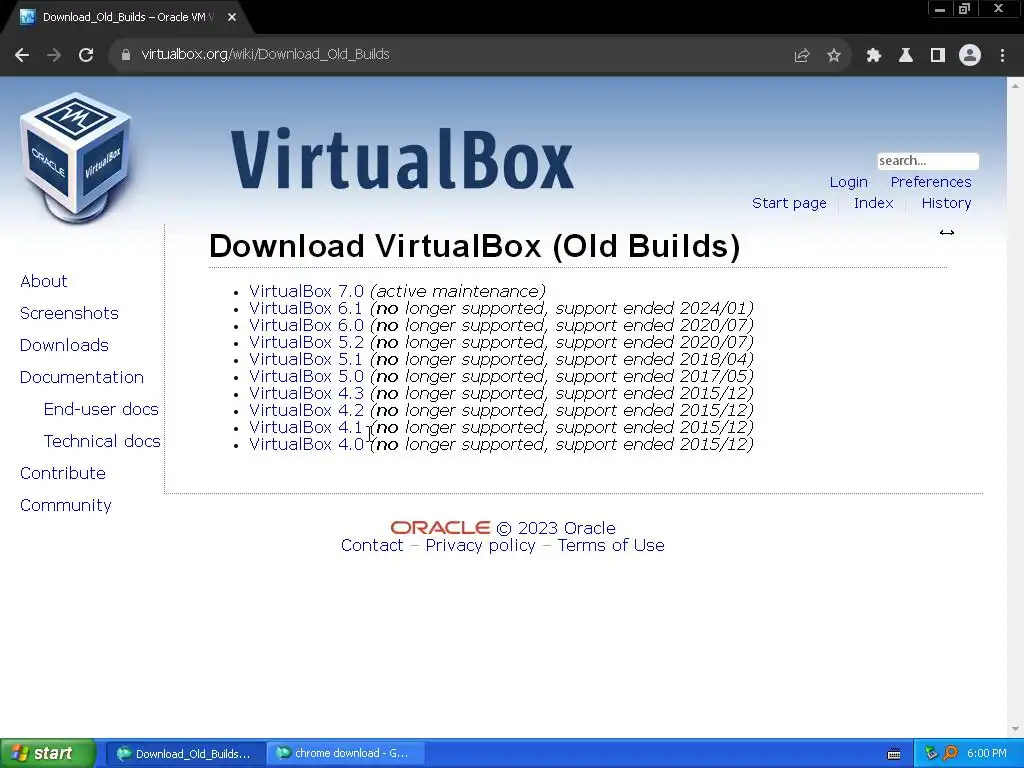The width and height of the screenshot is (1024, 768).
Task: Open Contribute in the sidebar
Action: [63, 473]
